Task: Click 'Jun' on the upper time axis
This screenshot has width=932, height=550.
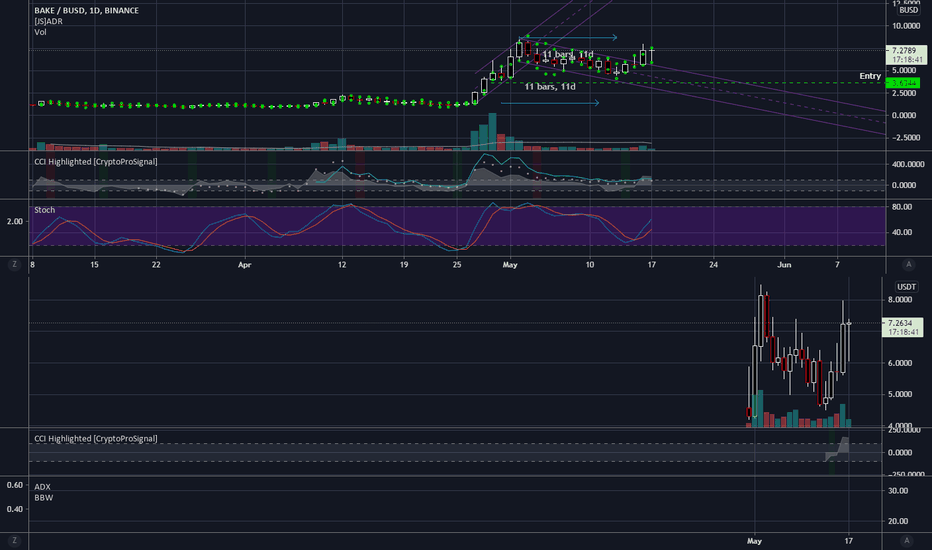Action: pyautogui.click(x=785, y=265)
